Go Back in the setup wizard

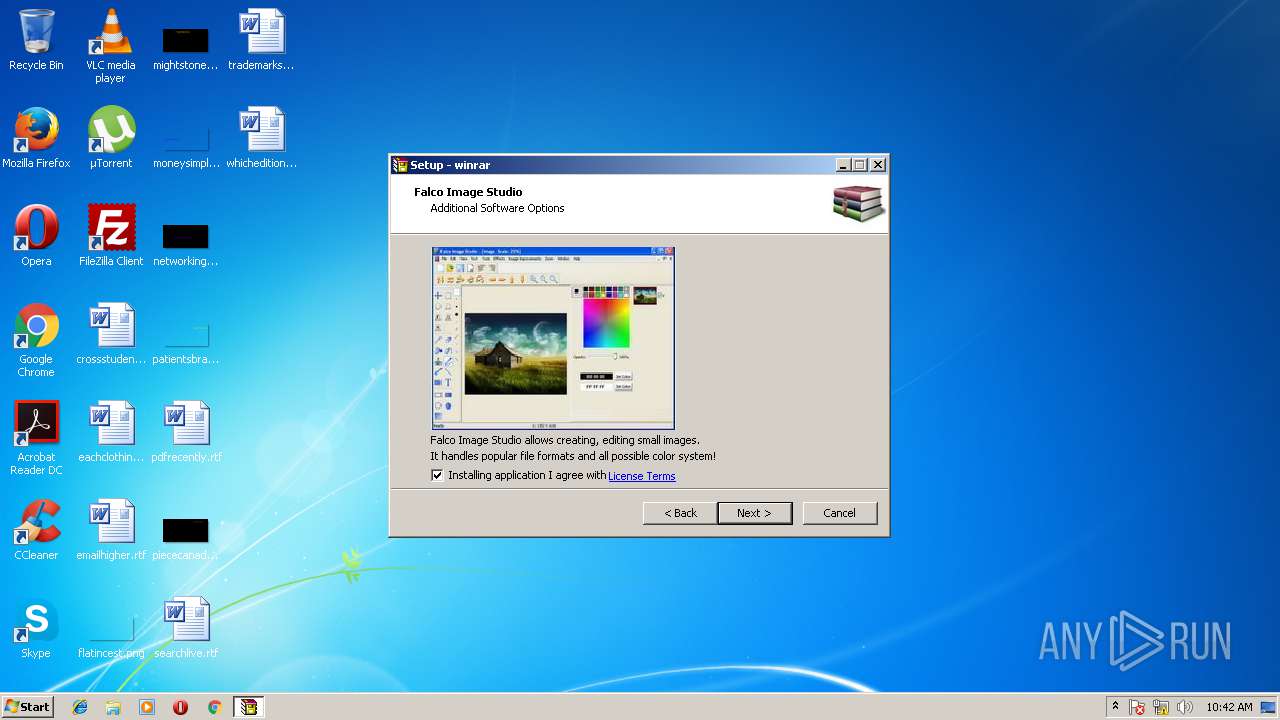[x=680, y=513]
